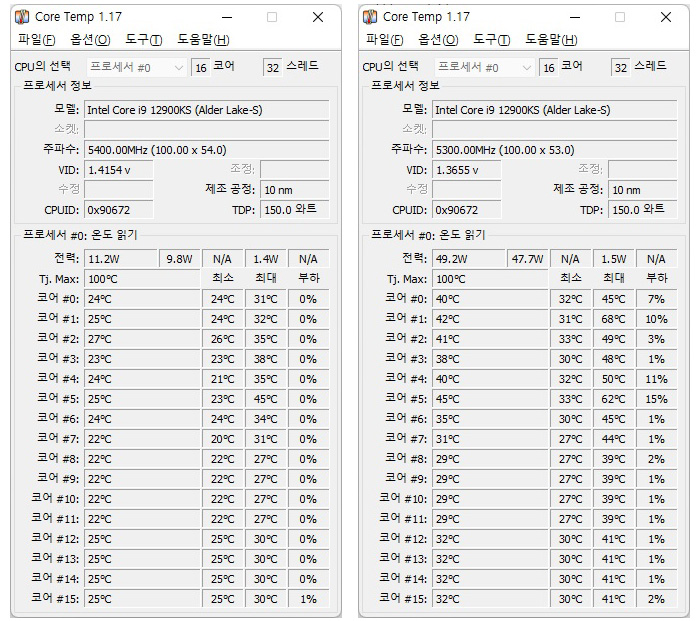Click 코어 #2 temperature 27°C left window

(142, 339)
